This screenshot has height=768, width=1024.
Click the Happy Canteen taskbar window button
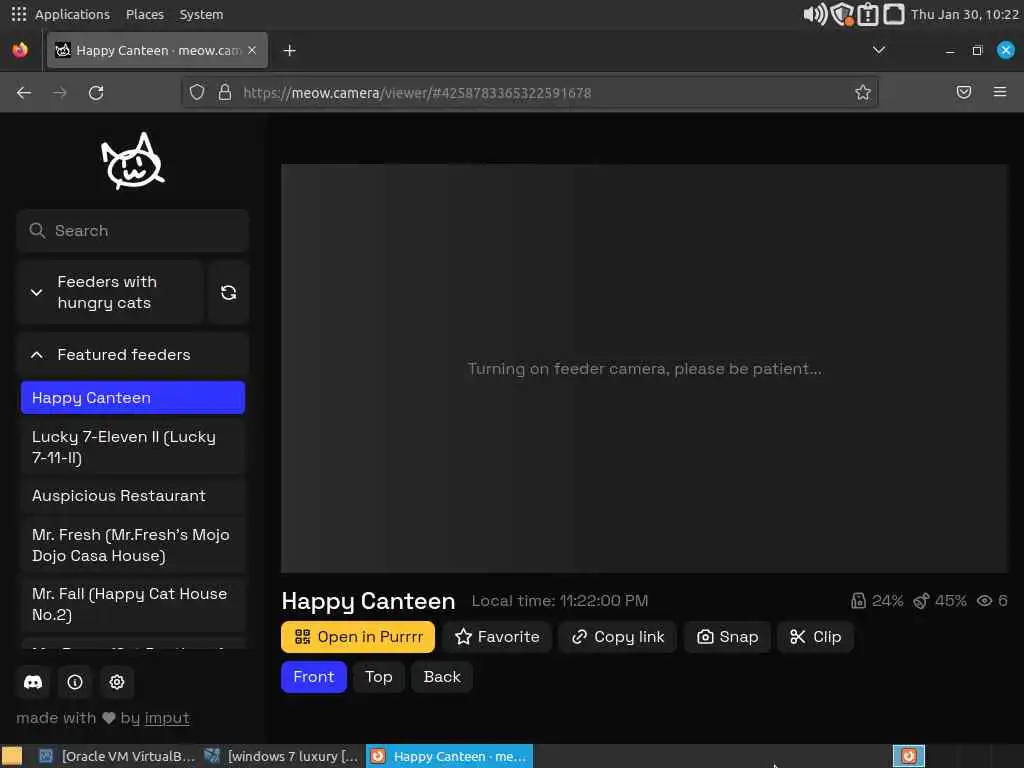(449, 756)
